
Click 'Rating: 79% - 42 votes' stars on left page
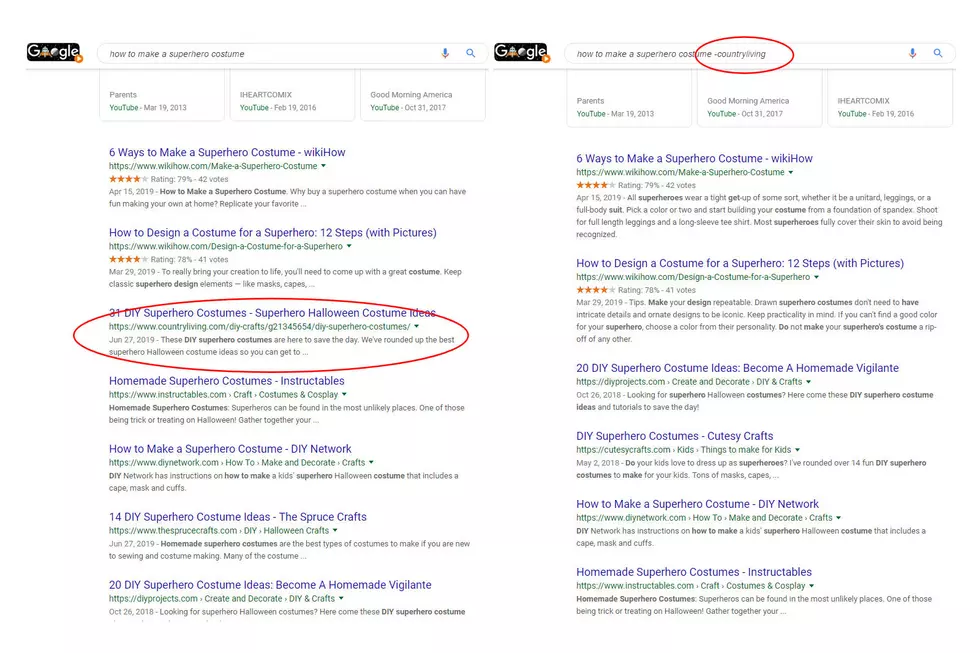coord(128,179)
